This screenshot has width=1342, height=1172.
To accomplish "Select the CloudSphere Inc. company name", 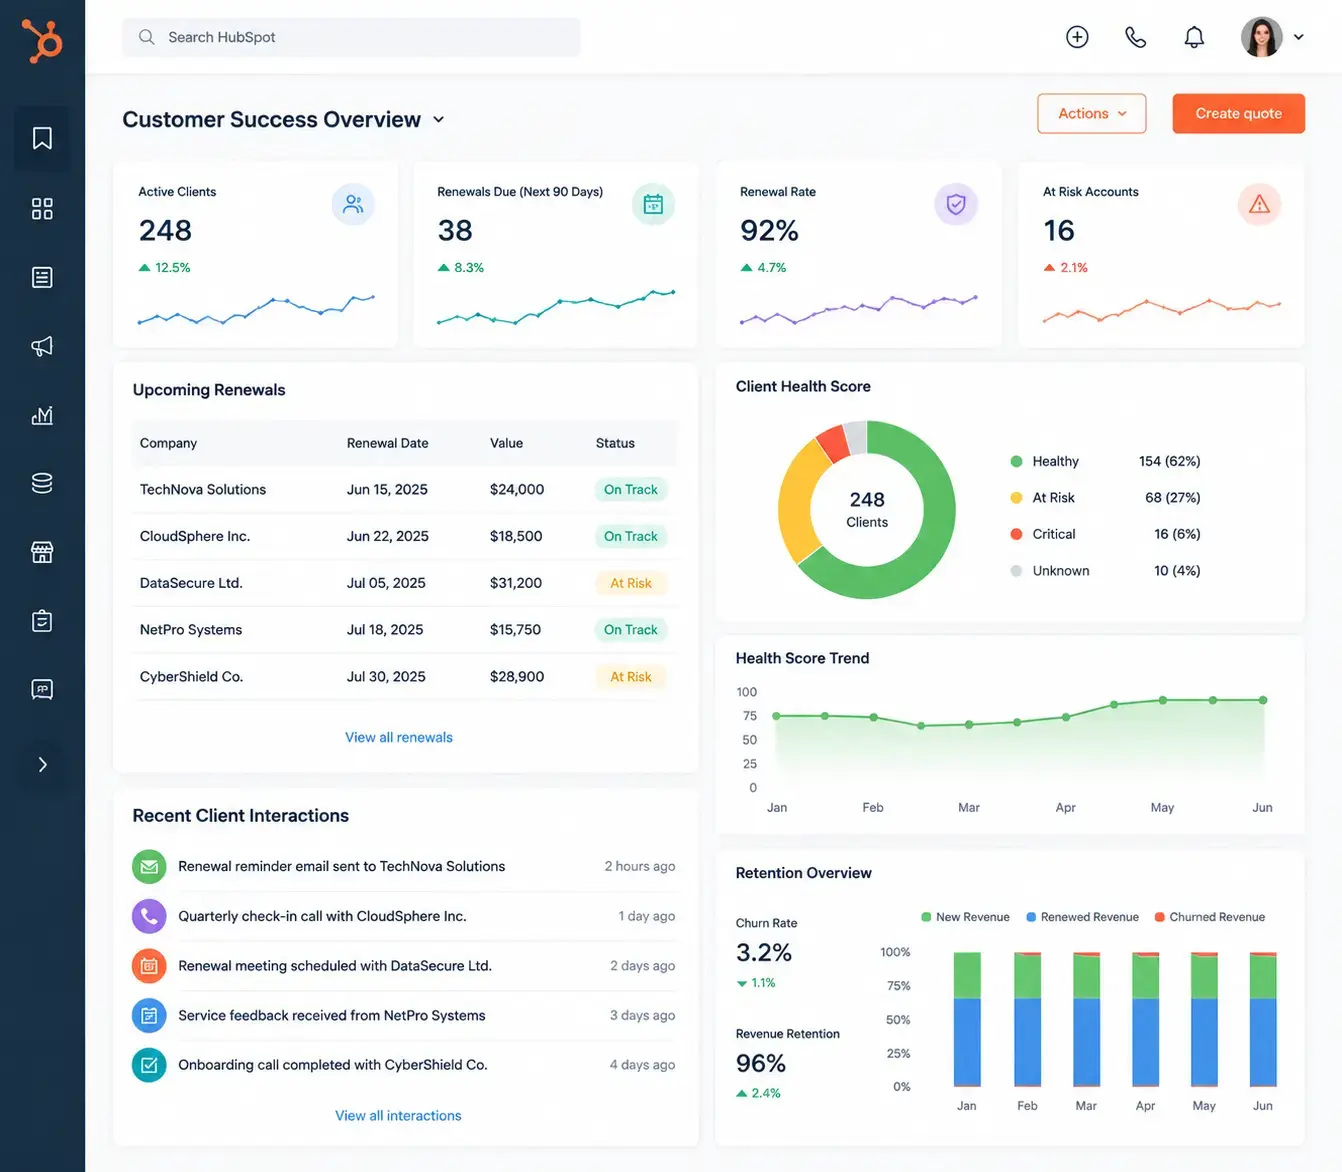I will [x=195, y=537].
